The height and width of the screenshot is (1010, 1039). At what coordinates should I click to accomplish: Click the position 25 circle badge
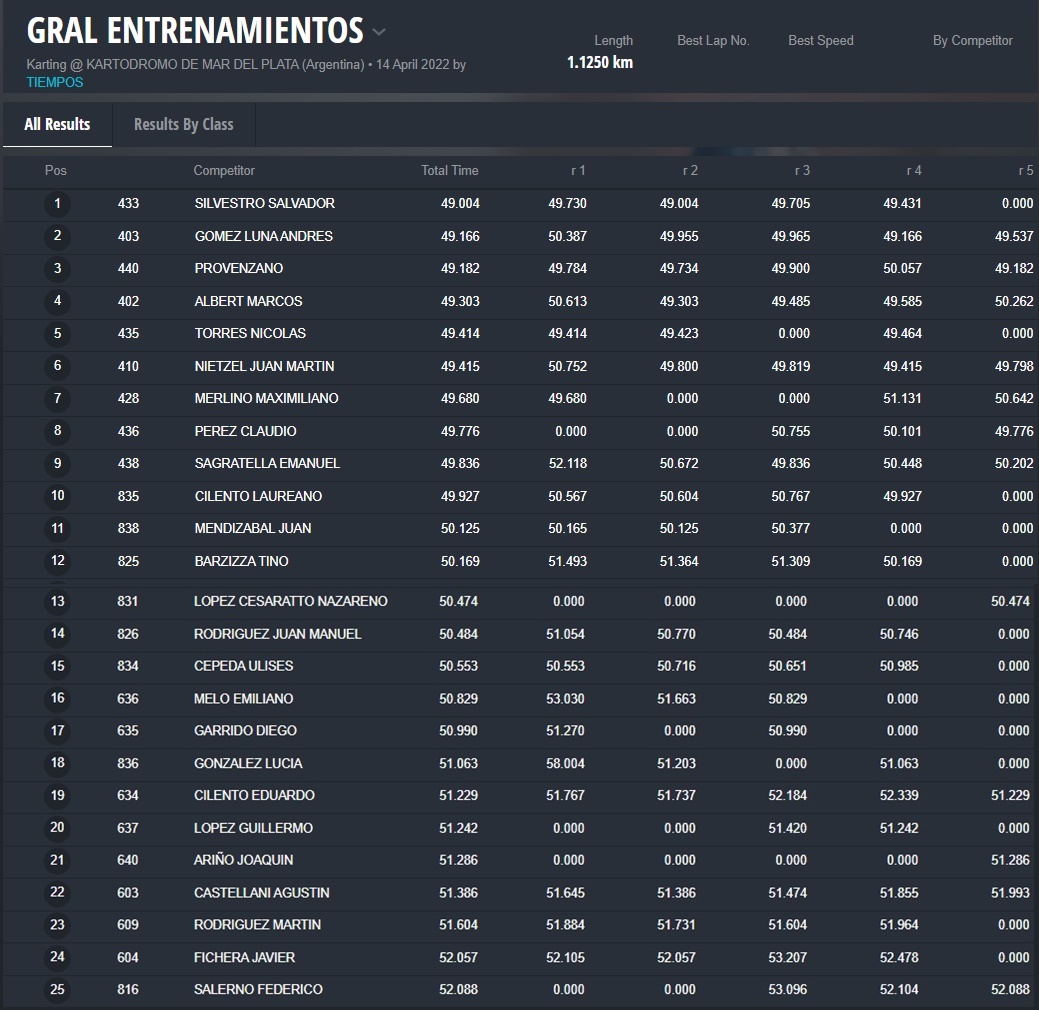(57, 990)
